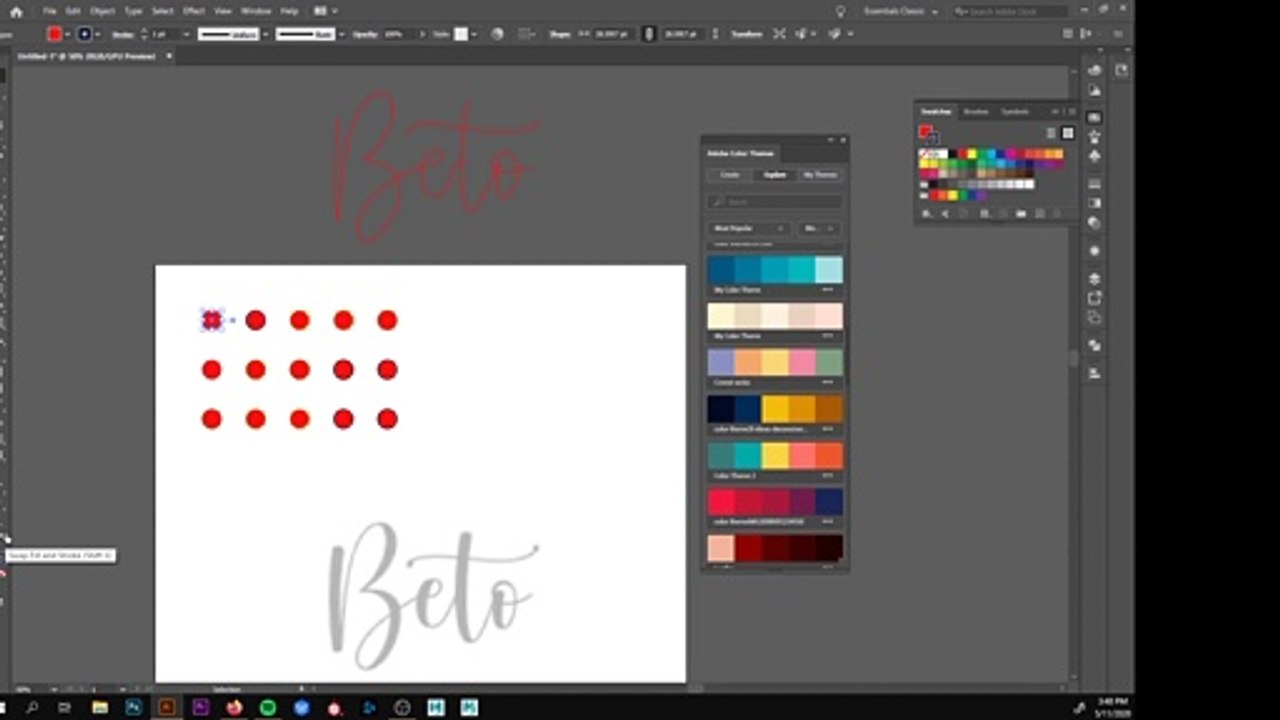
Task: Select the blue-teal My Color Theme swatches
Action: coord(775,270)
